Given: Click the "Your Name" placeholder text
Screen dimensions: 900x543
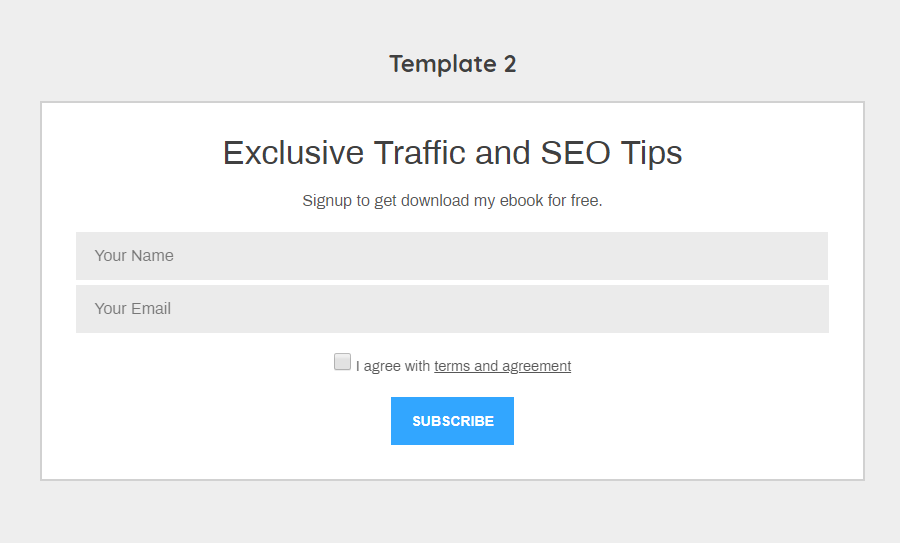Looking at the screenshot, I should (134, 256).
